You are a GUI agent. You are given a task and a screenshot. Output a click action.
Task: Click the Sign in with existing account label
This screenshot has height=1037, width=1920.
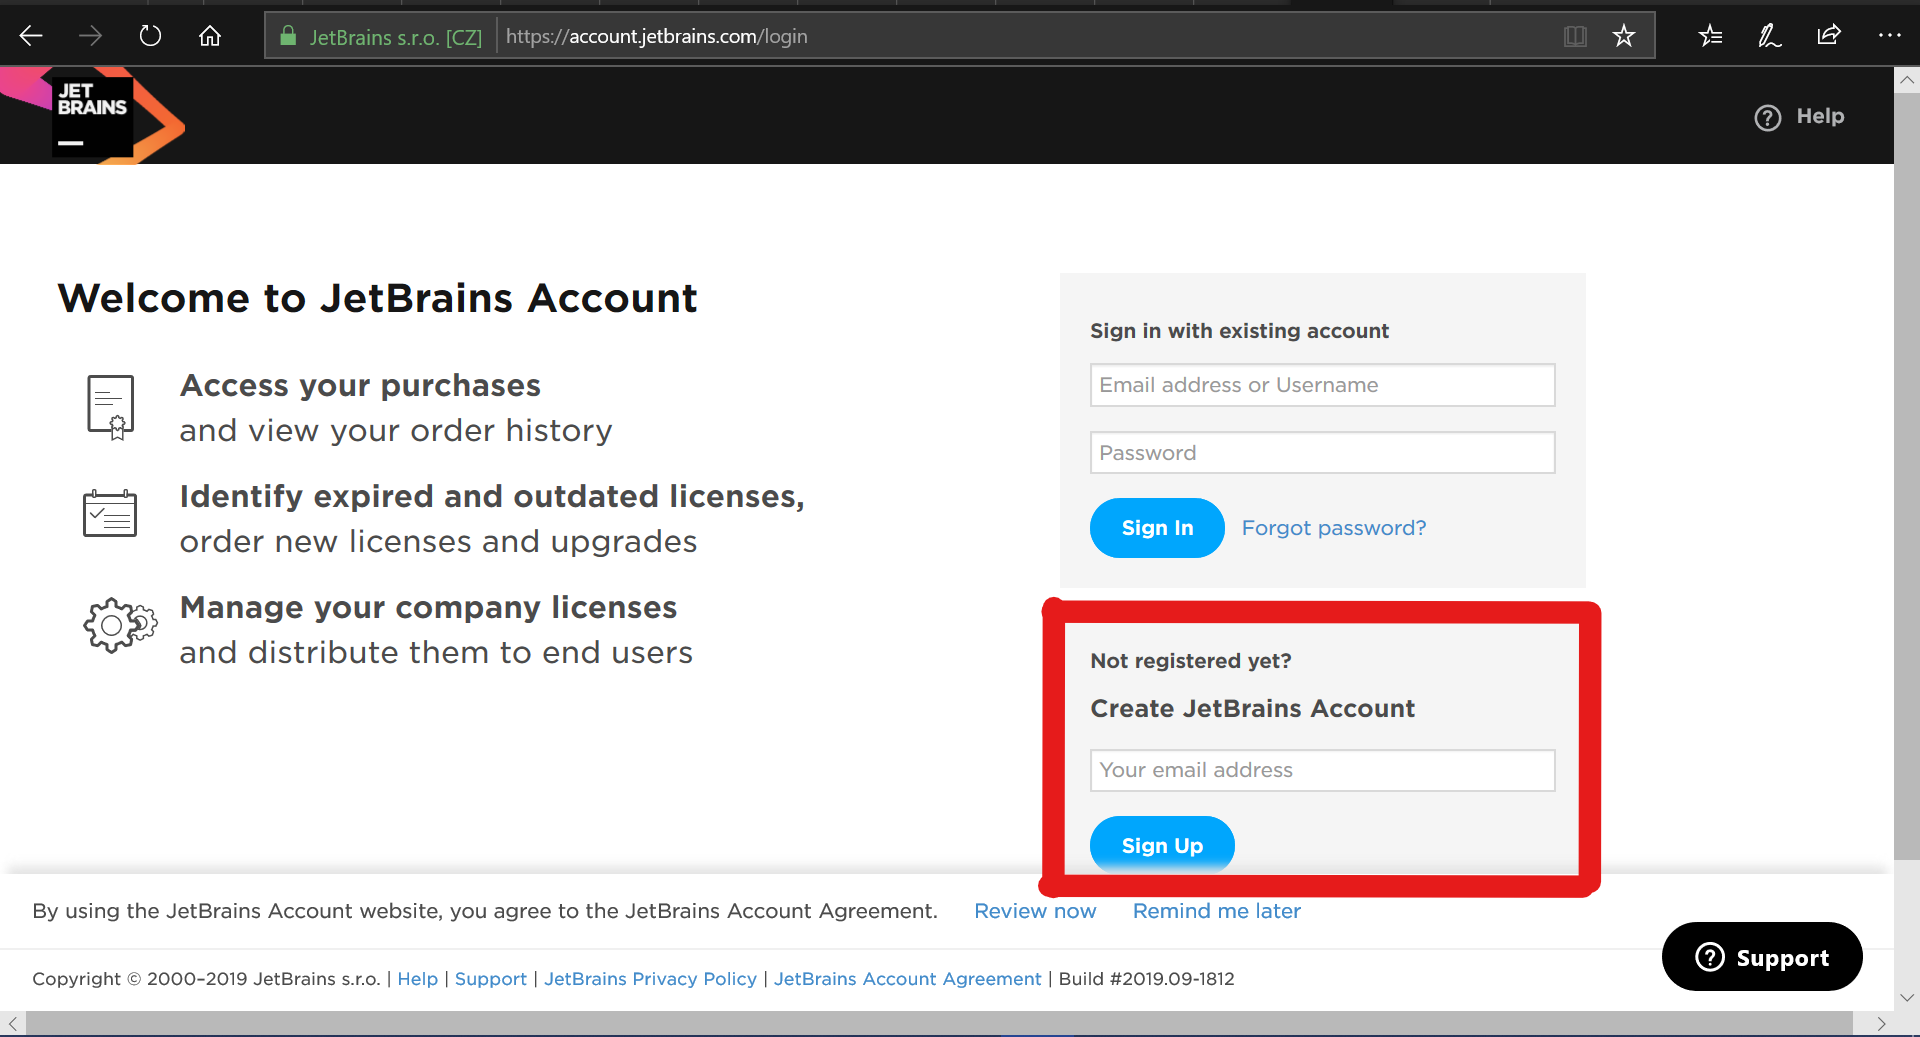1240,331
